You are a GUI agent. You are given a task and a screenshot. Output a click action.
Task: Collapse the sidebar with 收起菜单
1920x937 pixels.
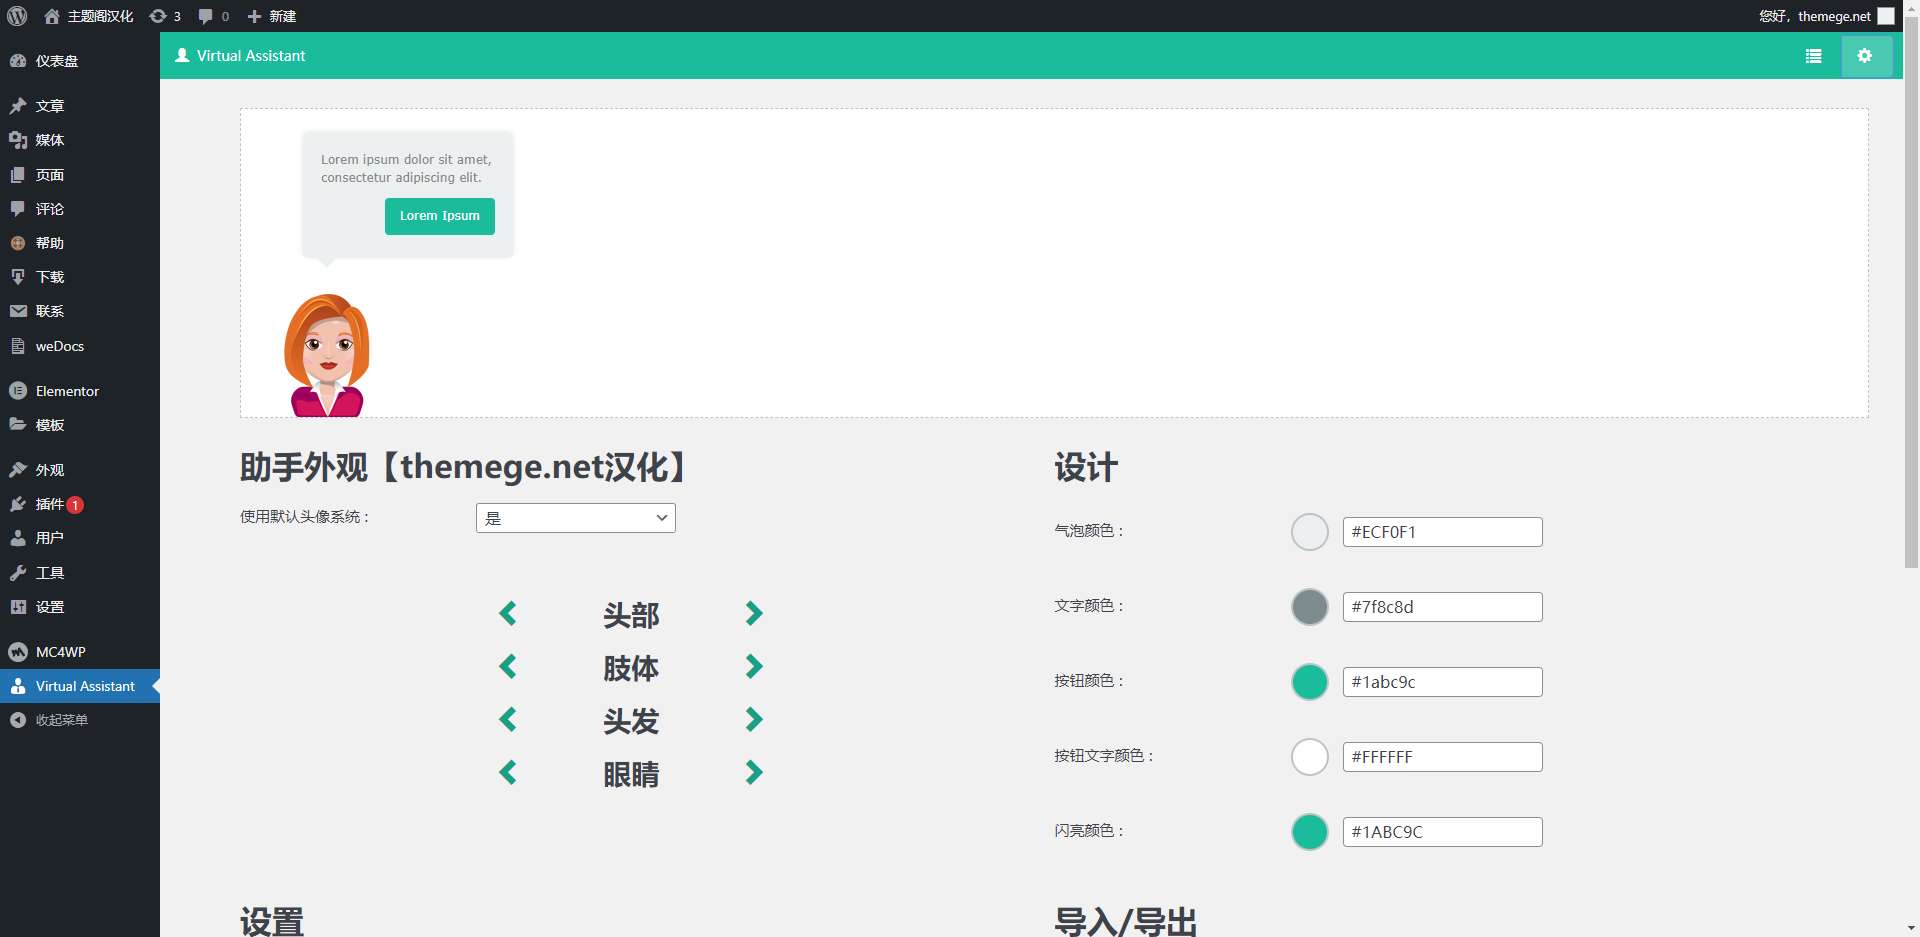click(80, 720)
